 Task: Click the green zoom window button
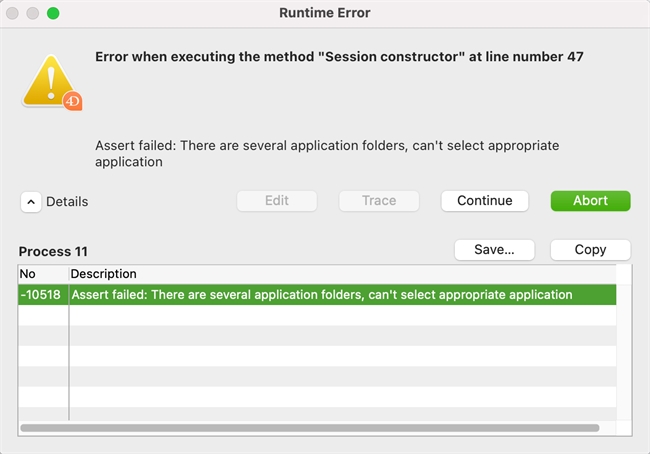tap(53, 13)
